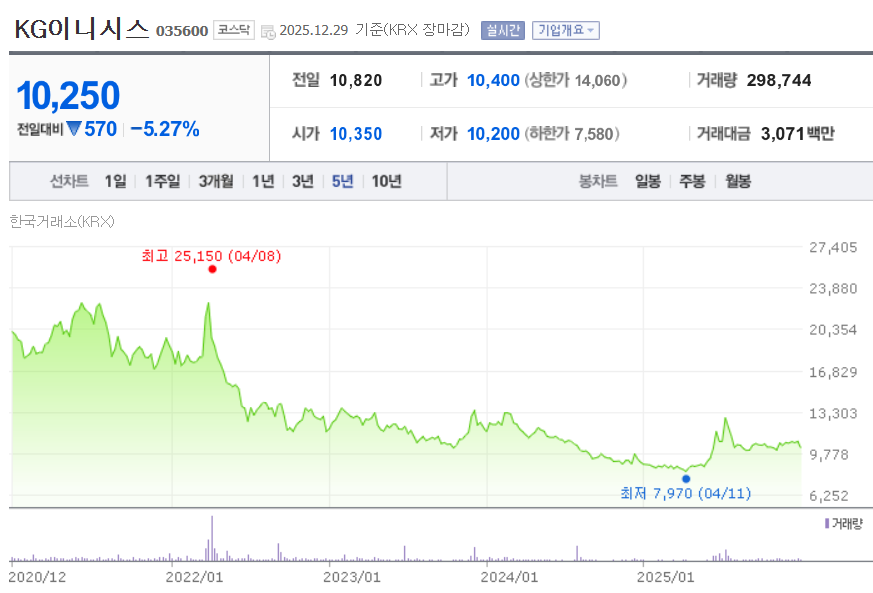This screenshot has width=873, height=593.
Task: Select the 3개월 line chart period
Action: 216,181
